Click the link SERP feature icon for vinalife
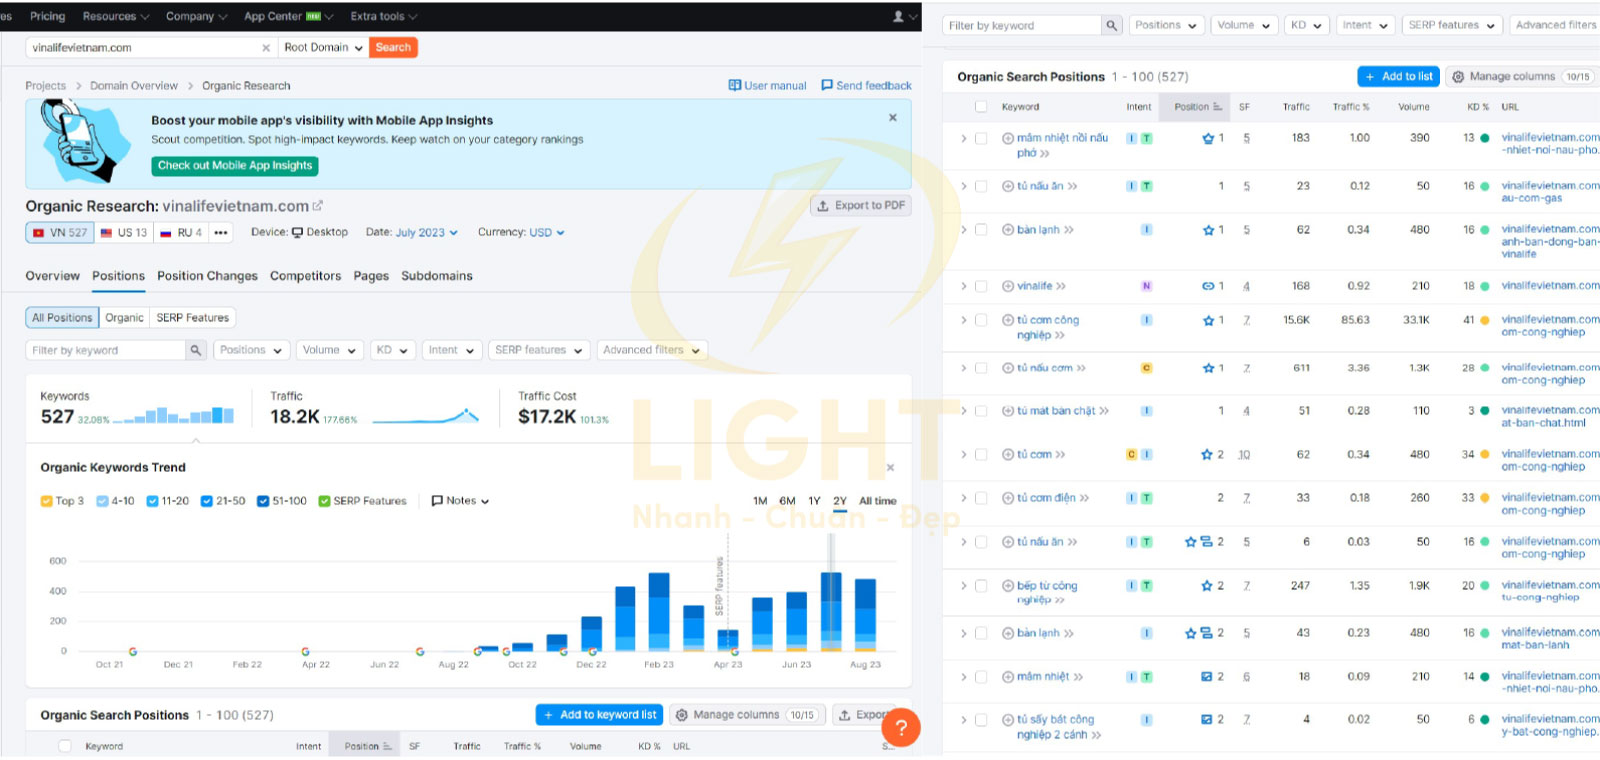The height and width of the screenshot is (760, 1600). pos(1208,286)
